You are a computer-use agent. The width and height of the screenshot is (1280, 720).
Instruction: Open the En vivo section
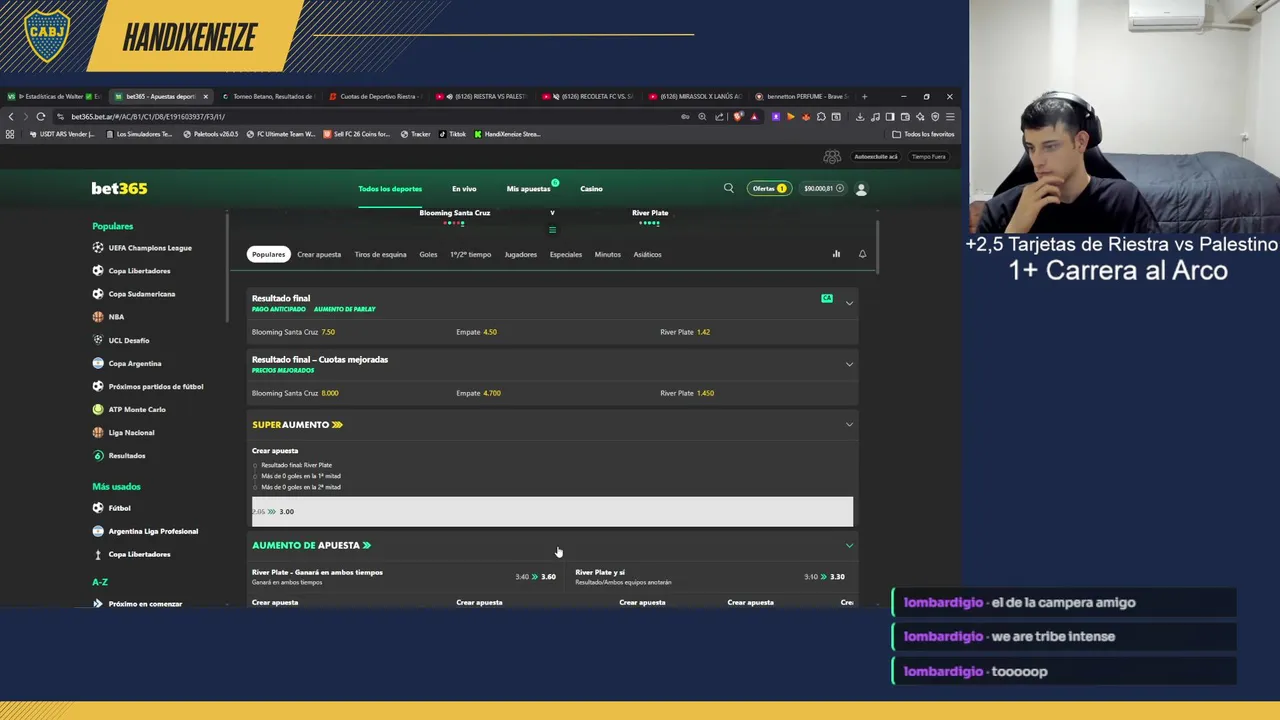click(464, 188)
